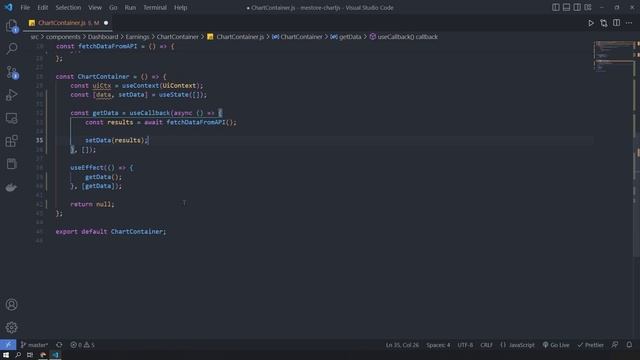The width and height of the screenshot is (640, 360).
Task: Open Customize Layout icon
Action: click(x=588, y=7)
